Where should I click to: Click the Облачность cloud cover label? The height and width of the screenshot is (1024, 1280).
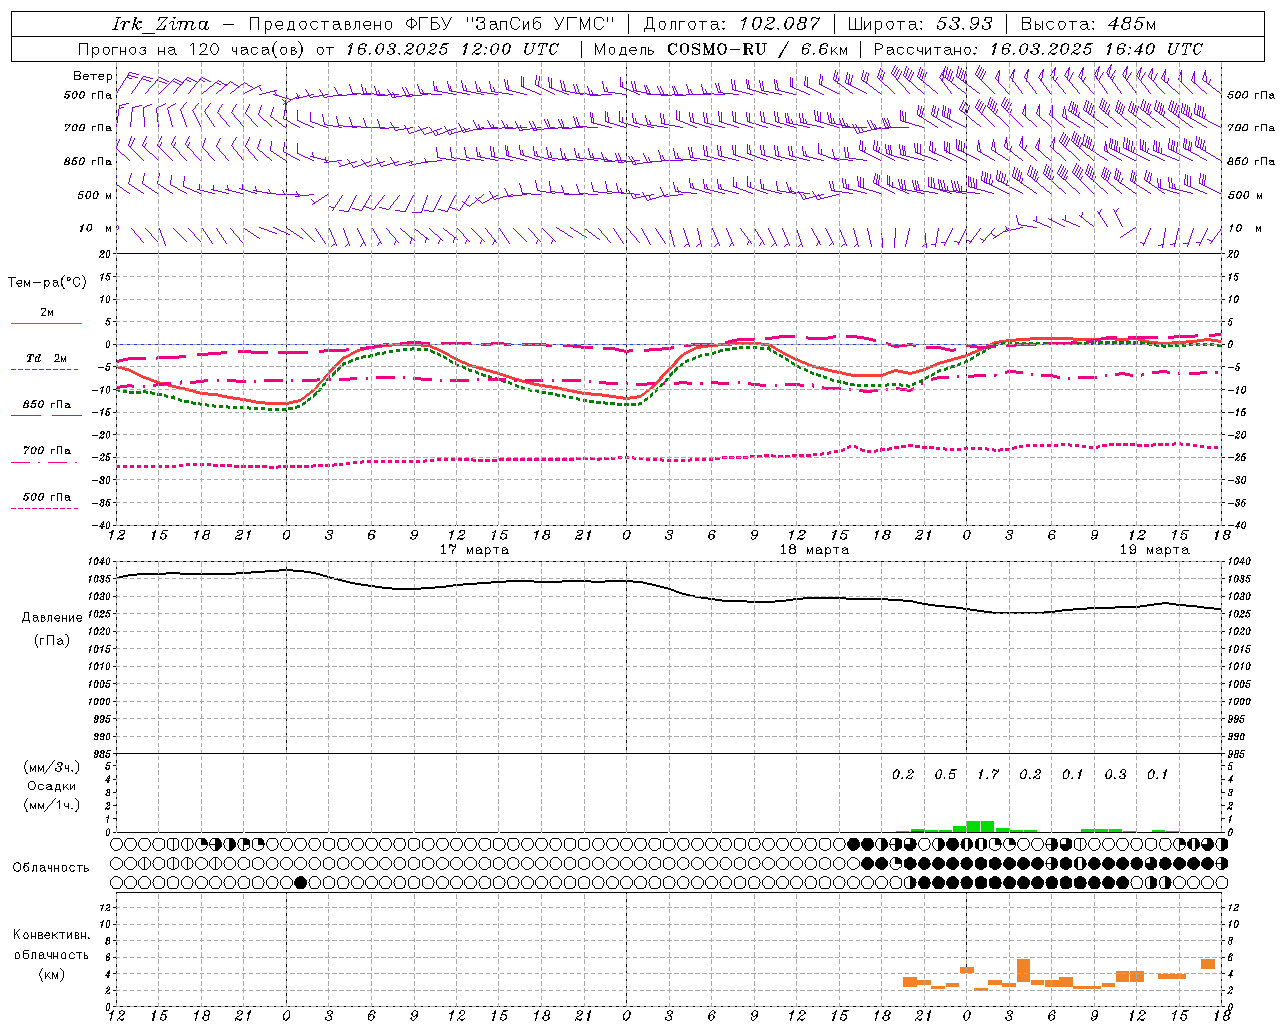pos(51,868)
